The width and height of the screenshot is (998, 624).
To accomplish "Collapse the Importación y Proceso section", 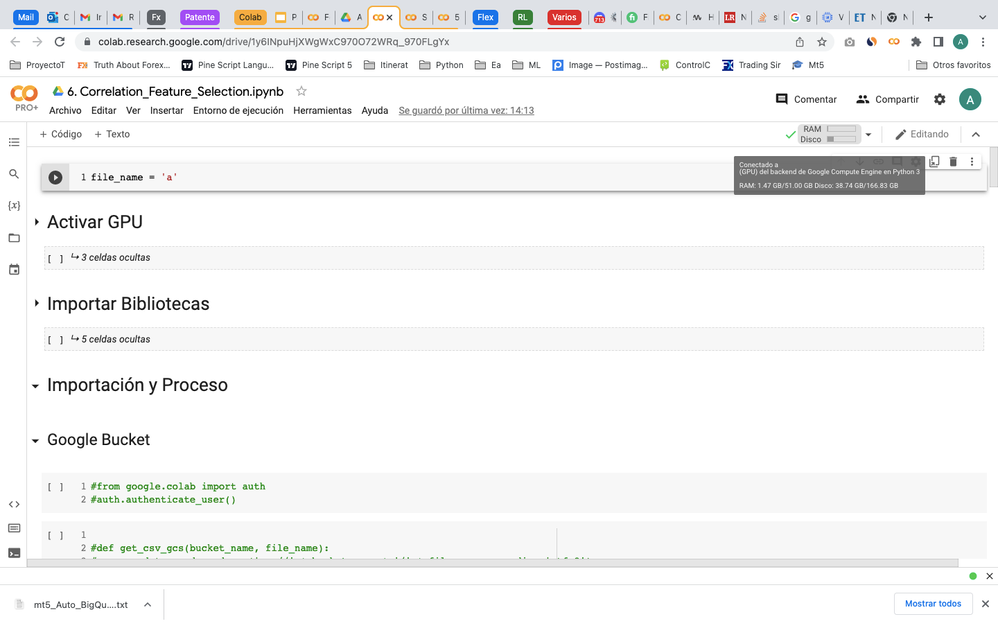I will 36,386.
